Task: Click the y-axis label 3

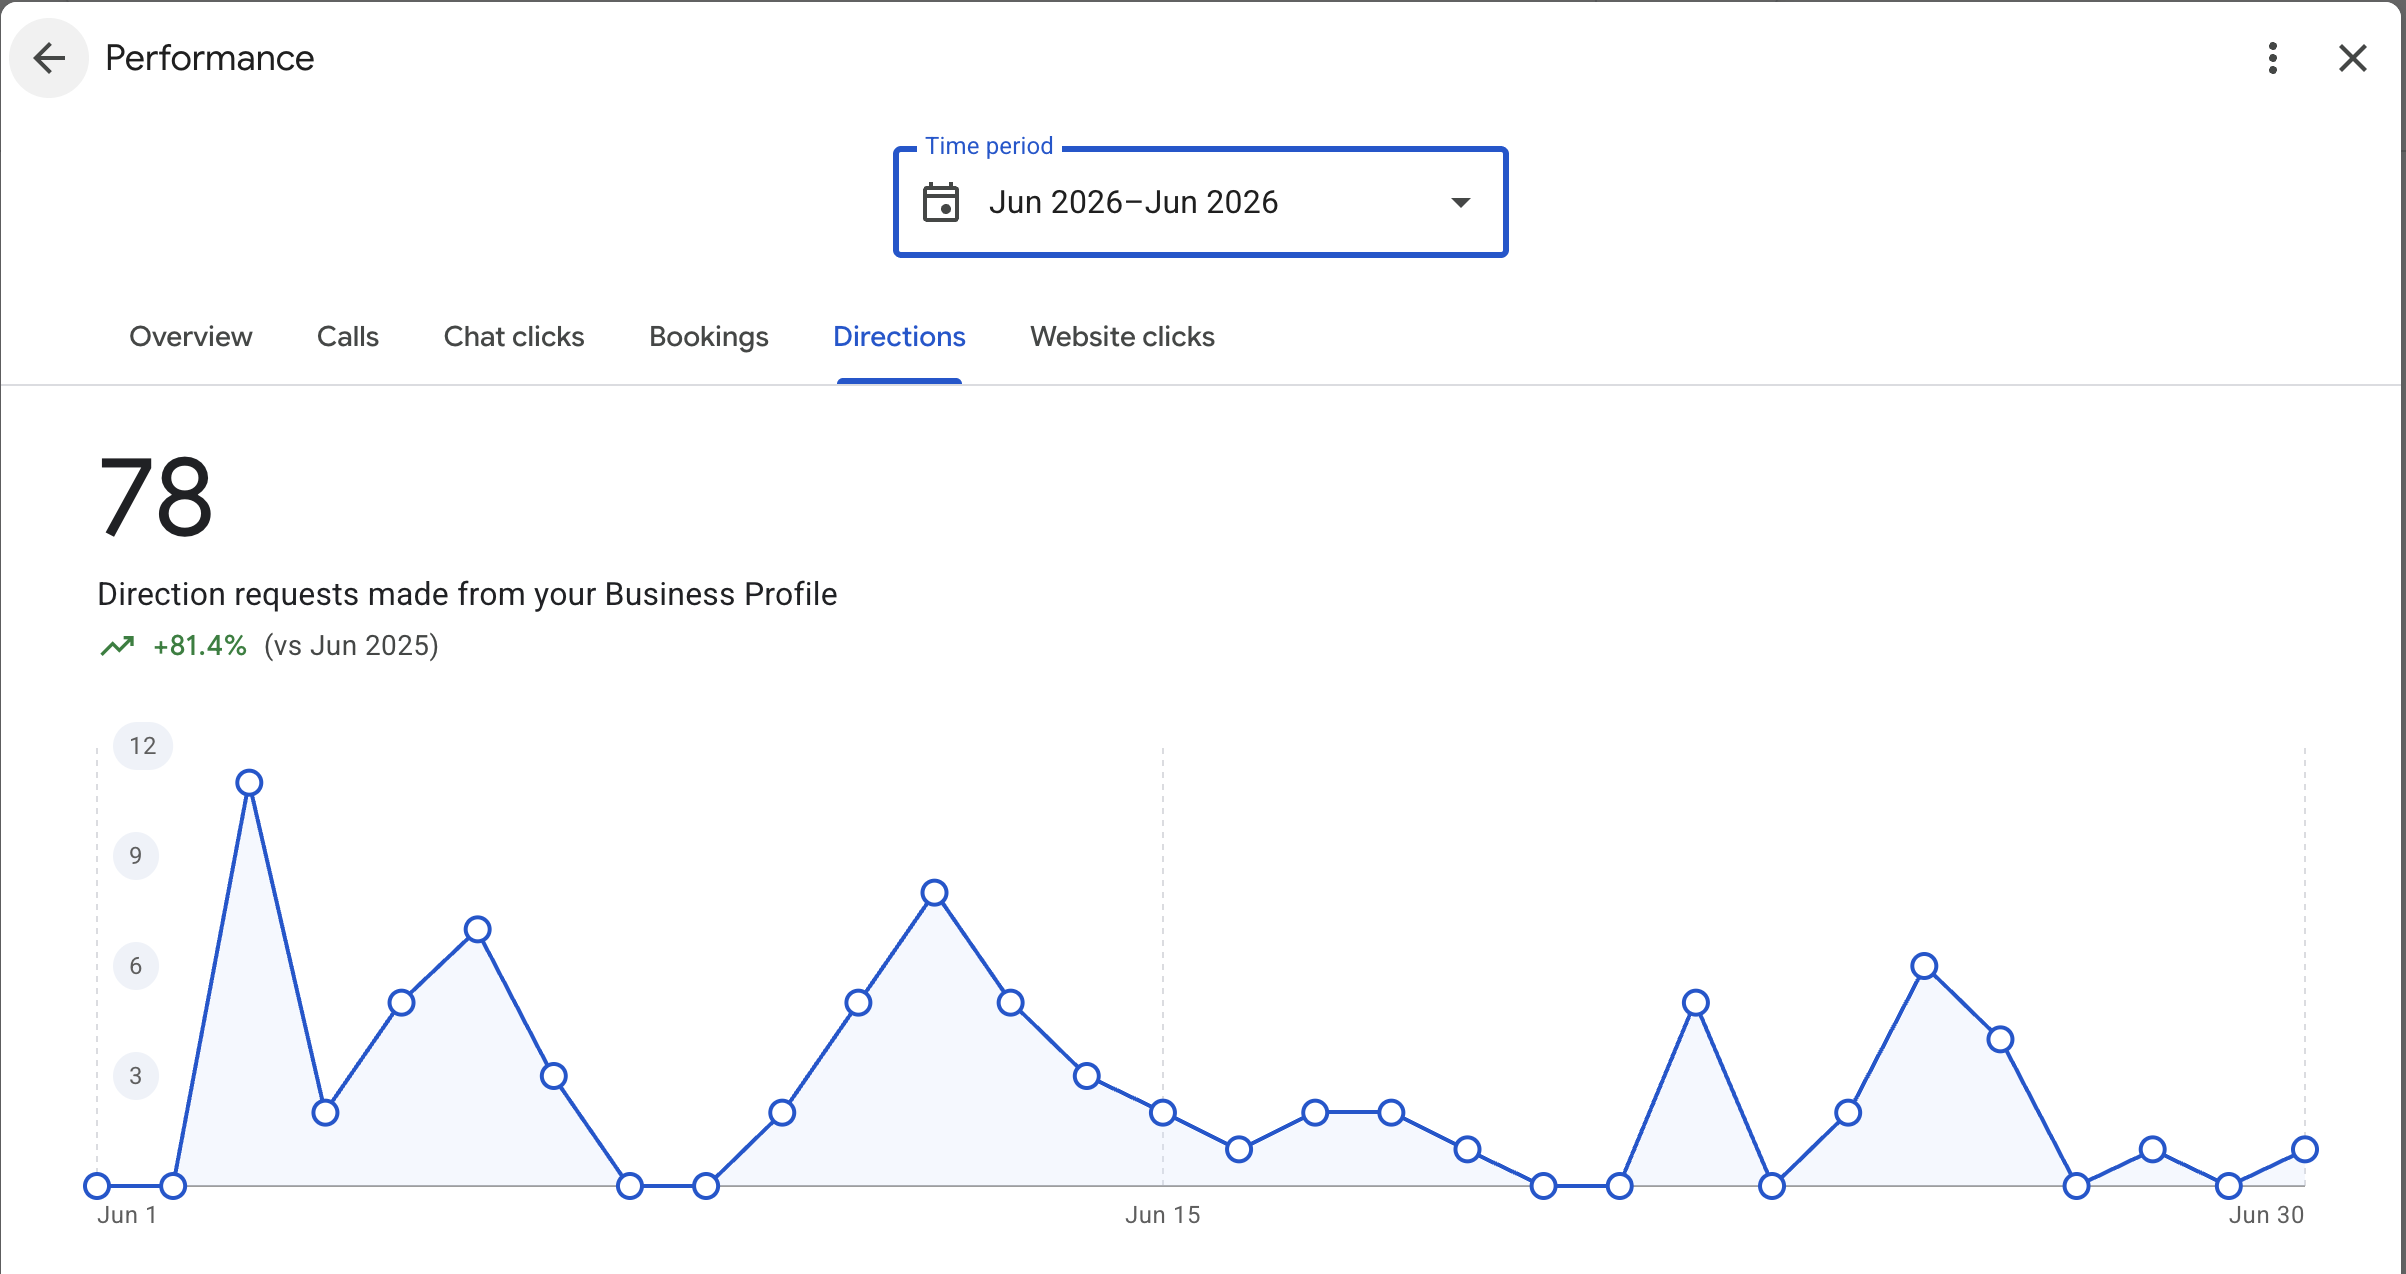Action: [x=136, y=1076]
